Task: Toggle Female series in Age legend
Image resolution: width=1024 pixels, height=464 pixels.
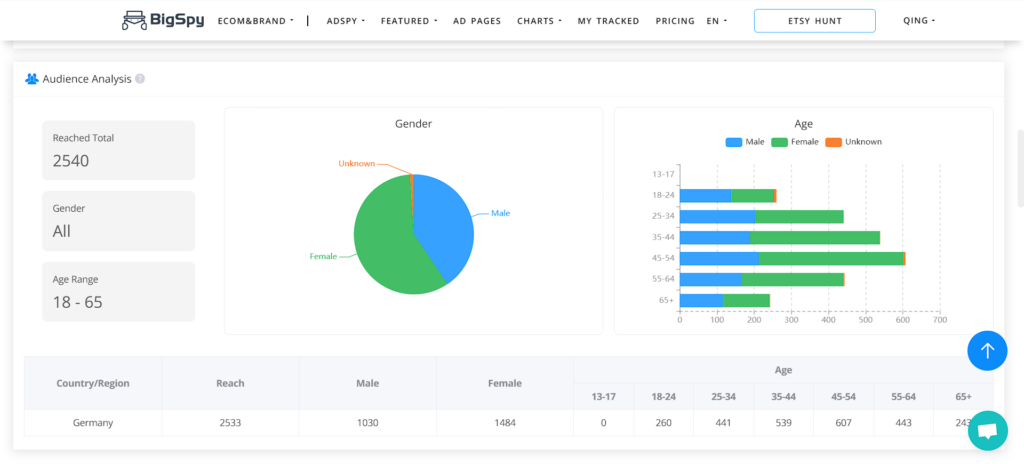Action: [795, 142]
